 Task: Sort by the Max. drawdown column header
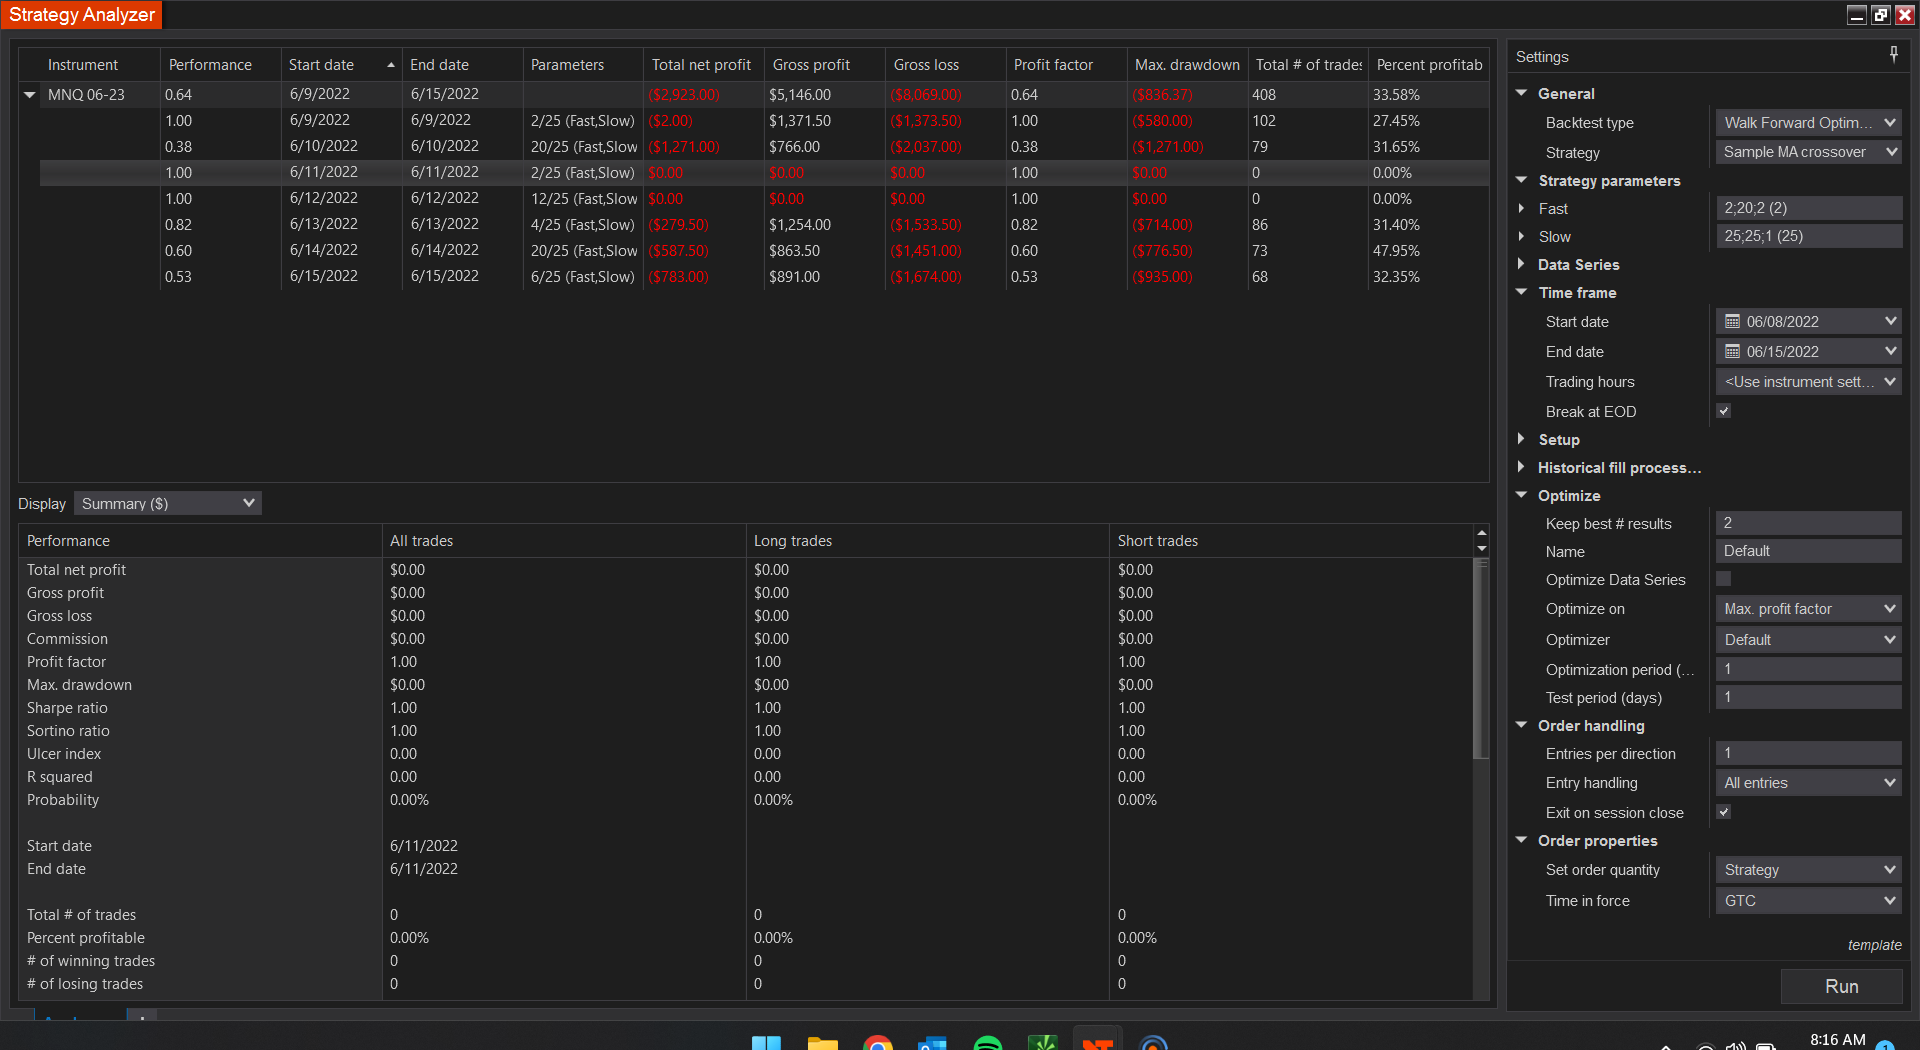point(1187,65)
